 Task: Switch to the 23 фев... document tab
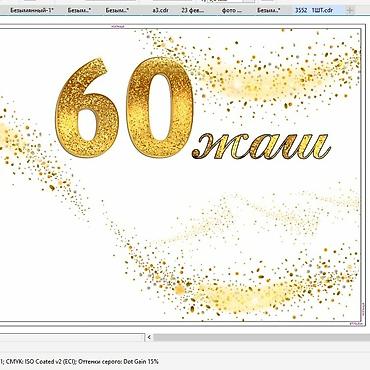tap(192, 10)
